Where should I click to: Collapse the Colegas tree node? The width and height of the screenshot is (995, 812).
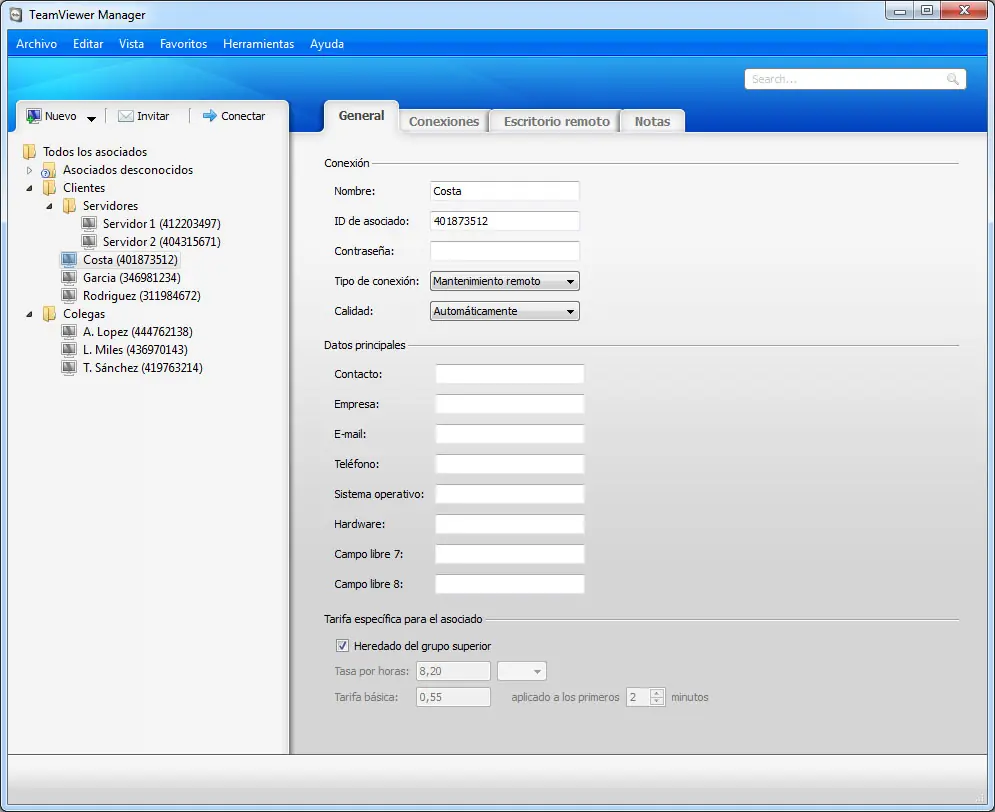coord(29,314)
